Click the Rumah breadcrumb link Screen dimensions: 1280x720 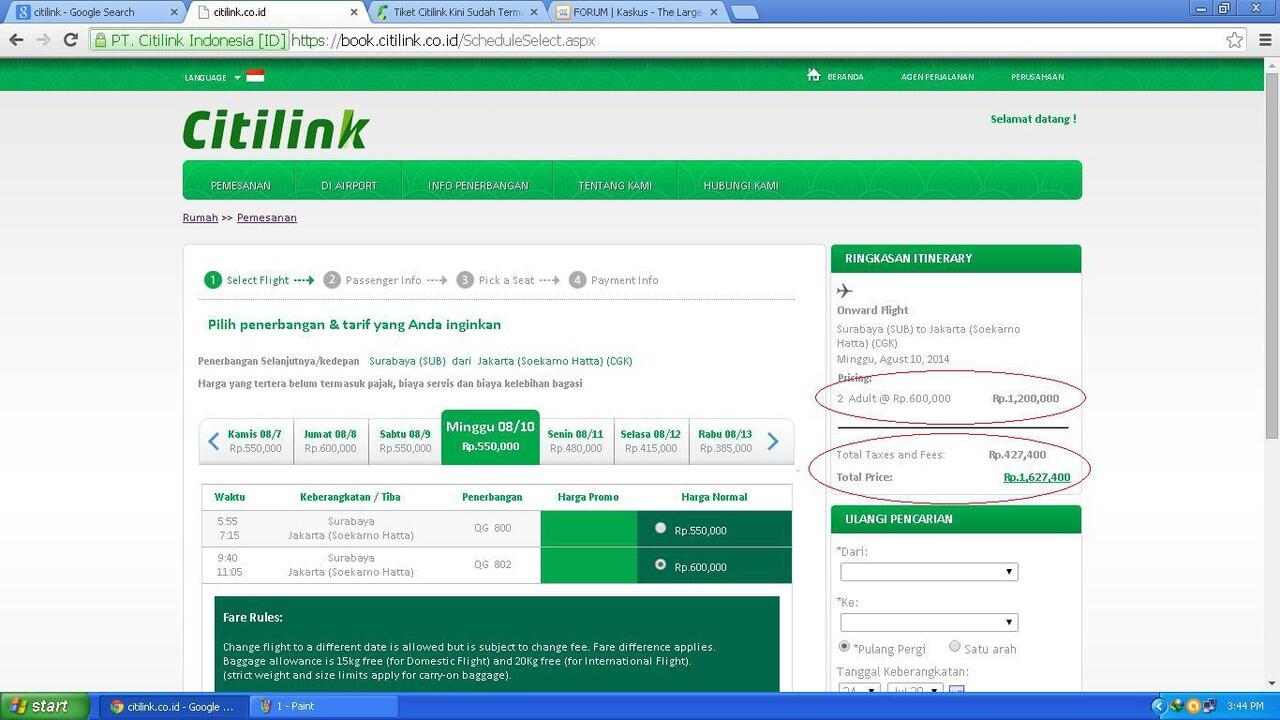pyautogui.click(x=200, y=217)
